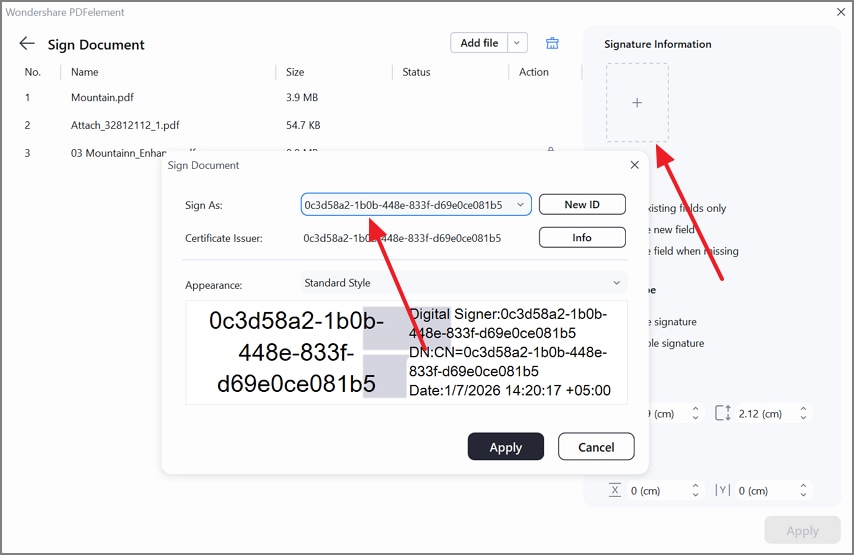Click the Status column header
Viewport: 854px width, 555px height.
(x=416, y=72)
